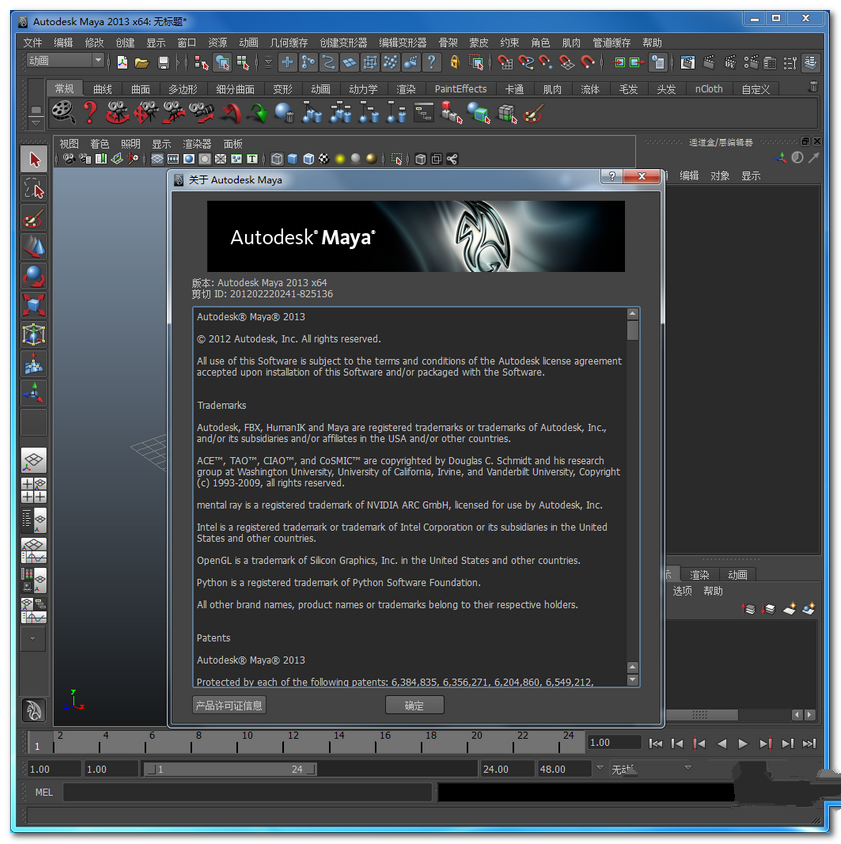The image size is (841, 844).
Task: Click the scroll down arrow in About text
Action: point(633,680)
